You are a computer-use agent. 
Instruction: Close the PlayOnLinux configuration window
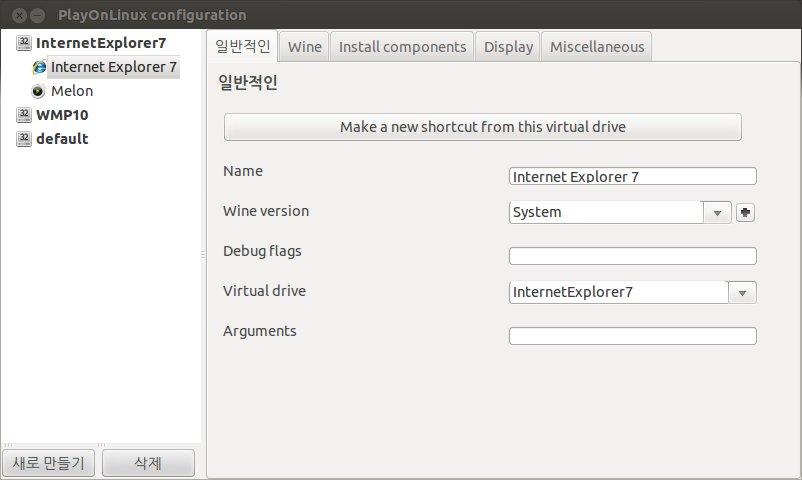coord(19,15)
